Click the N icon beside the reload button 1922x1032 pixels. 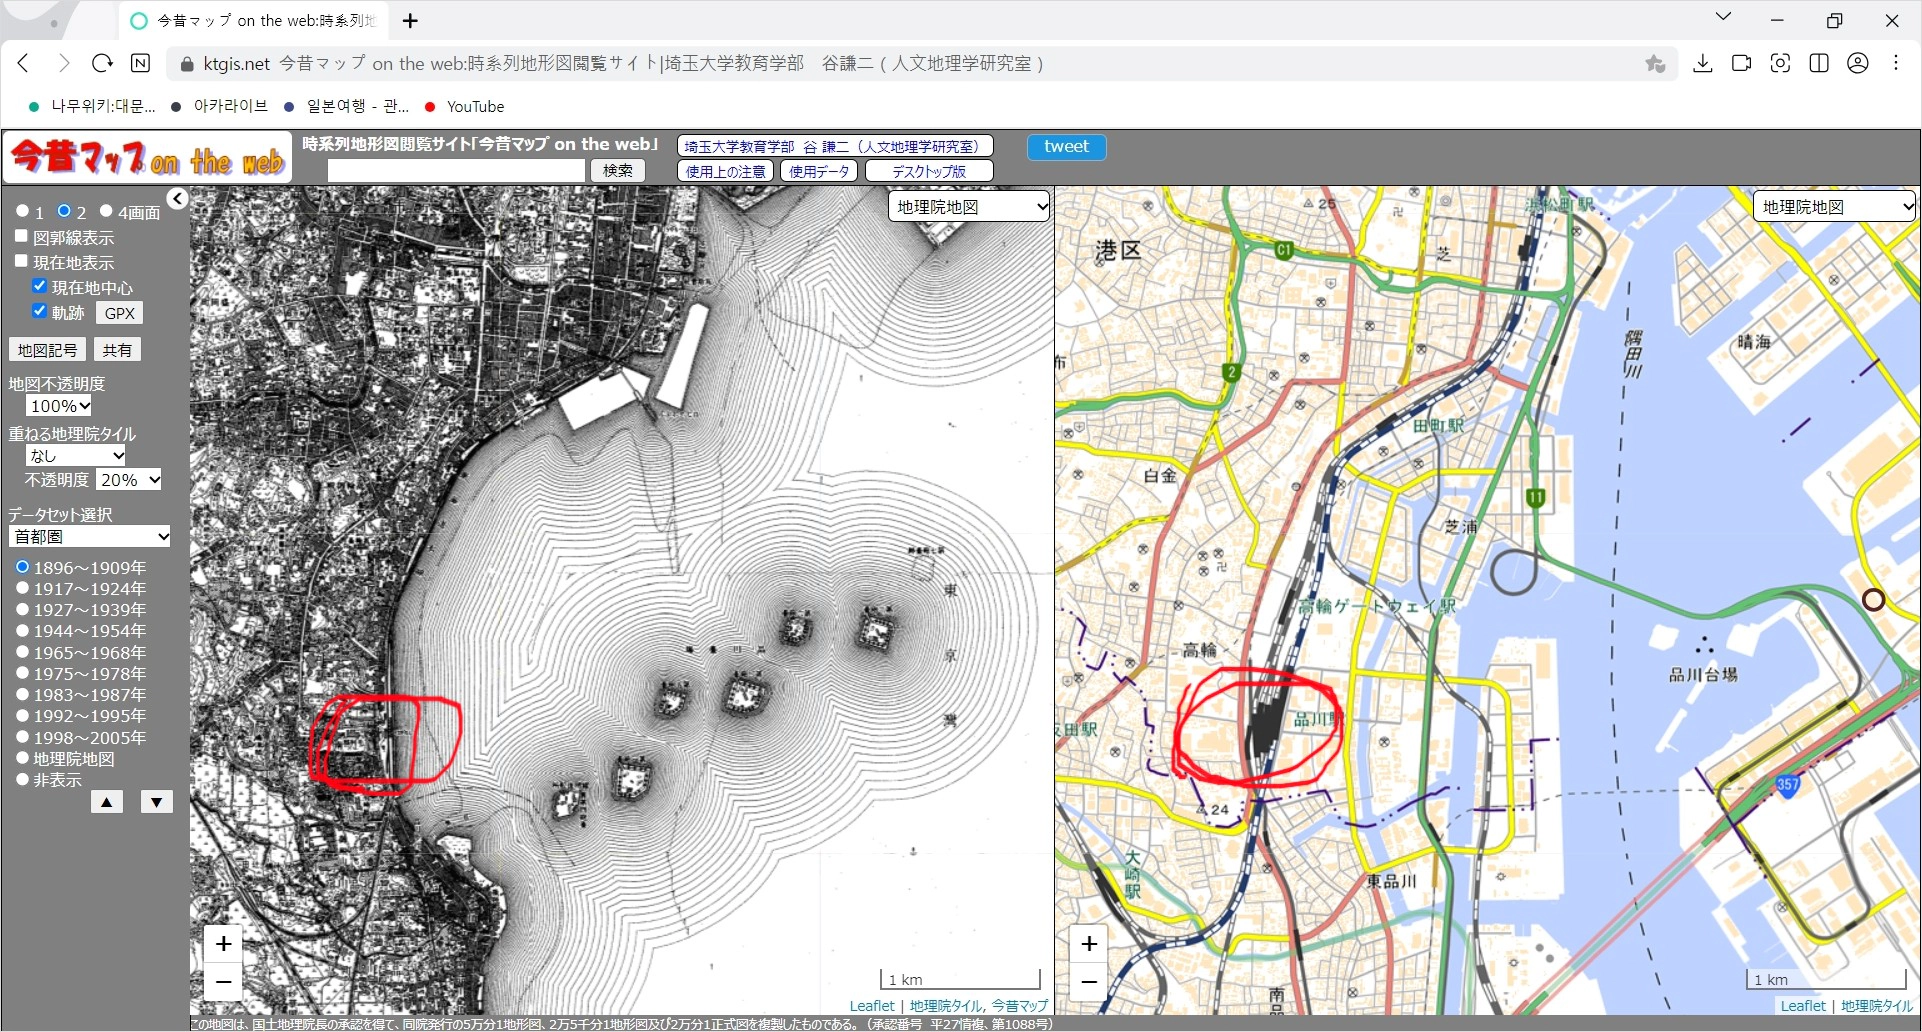[x=141, y=63]
